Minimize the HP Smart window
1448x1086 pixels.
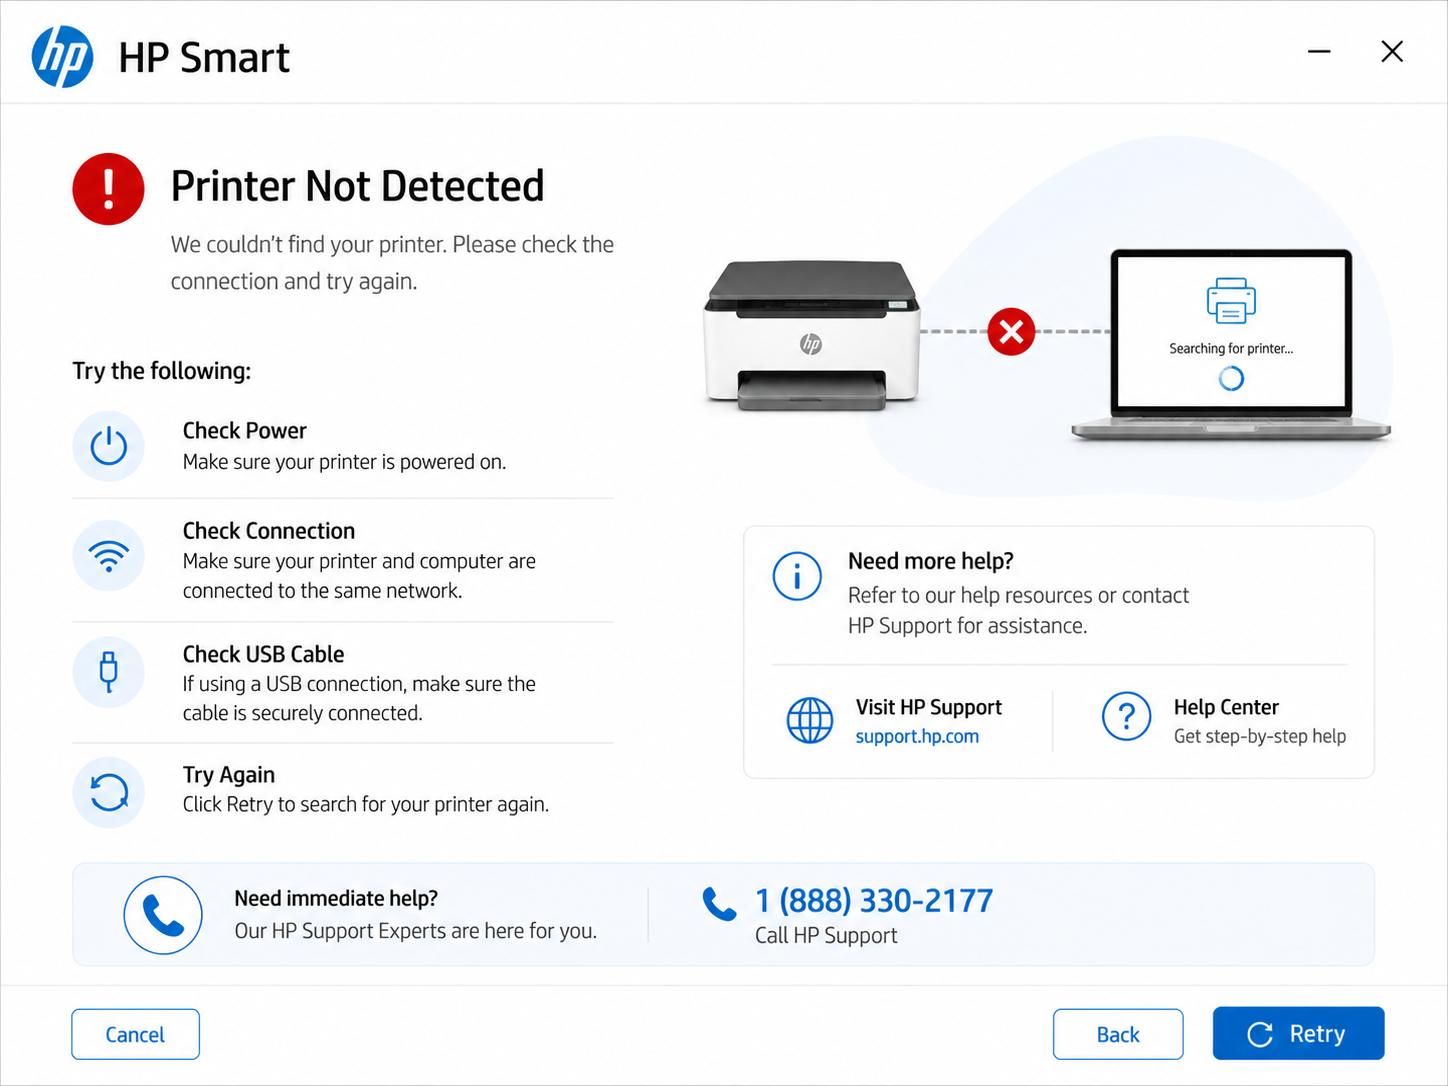point(1320,52)
